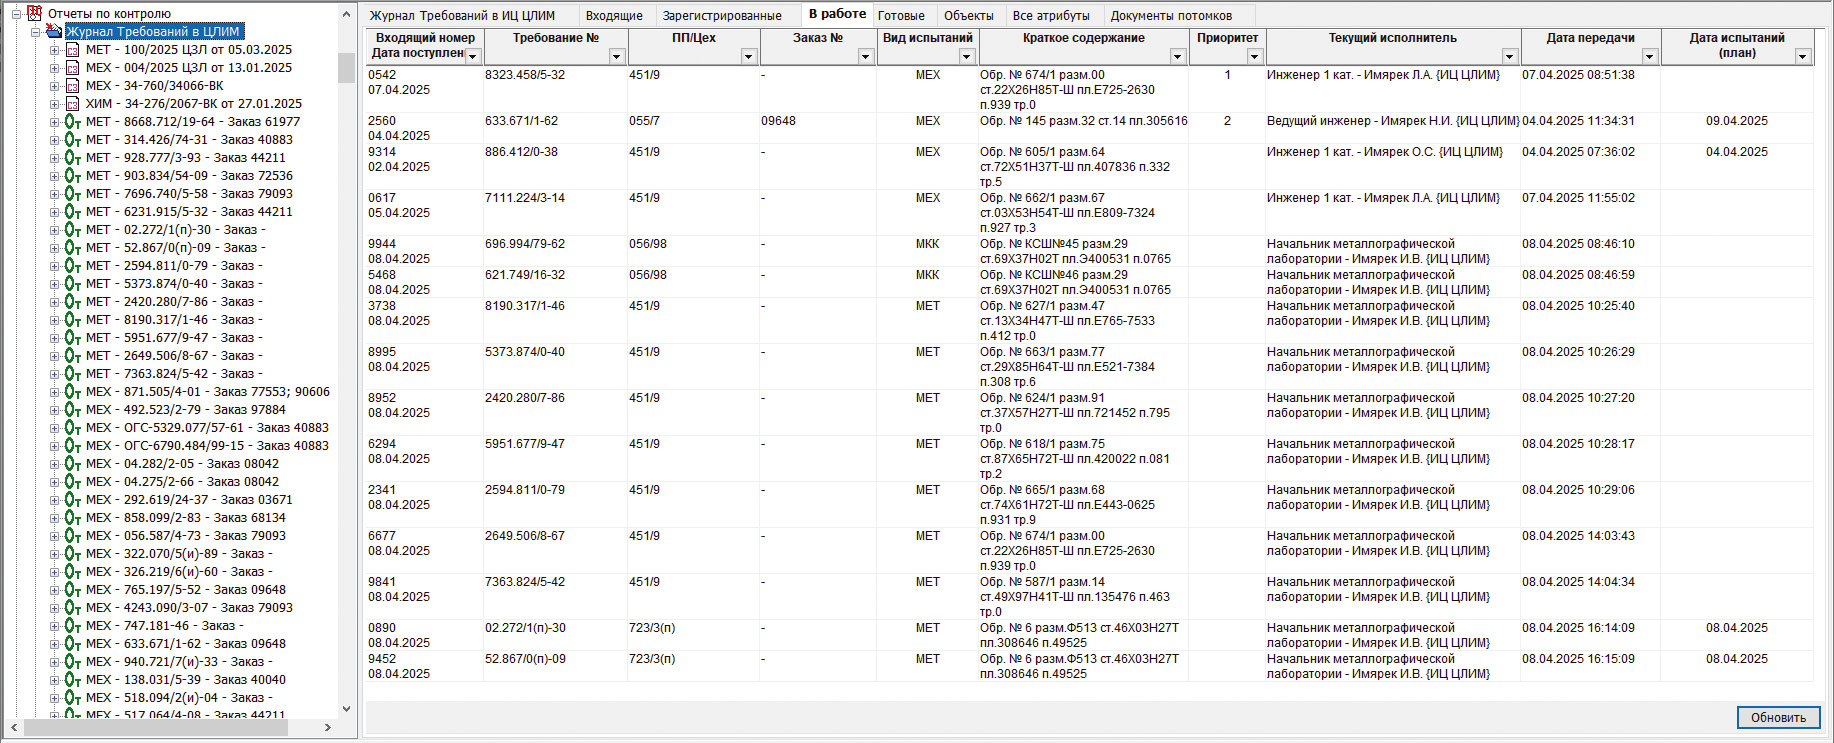
Task: Expand the МЕХ - 004/2025 ЦЗЛ tree node
Action: 55,68
